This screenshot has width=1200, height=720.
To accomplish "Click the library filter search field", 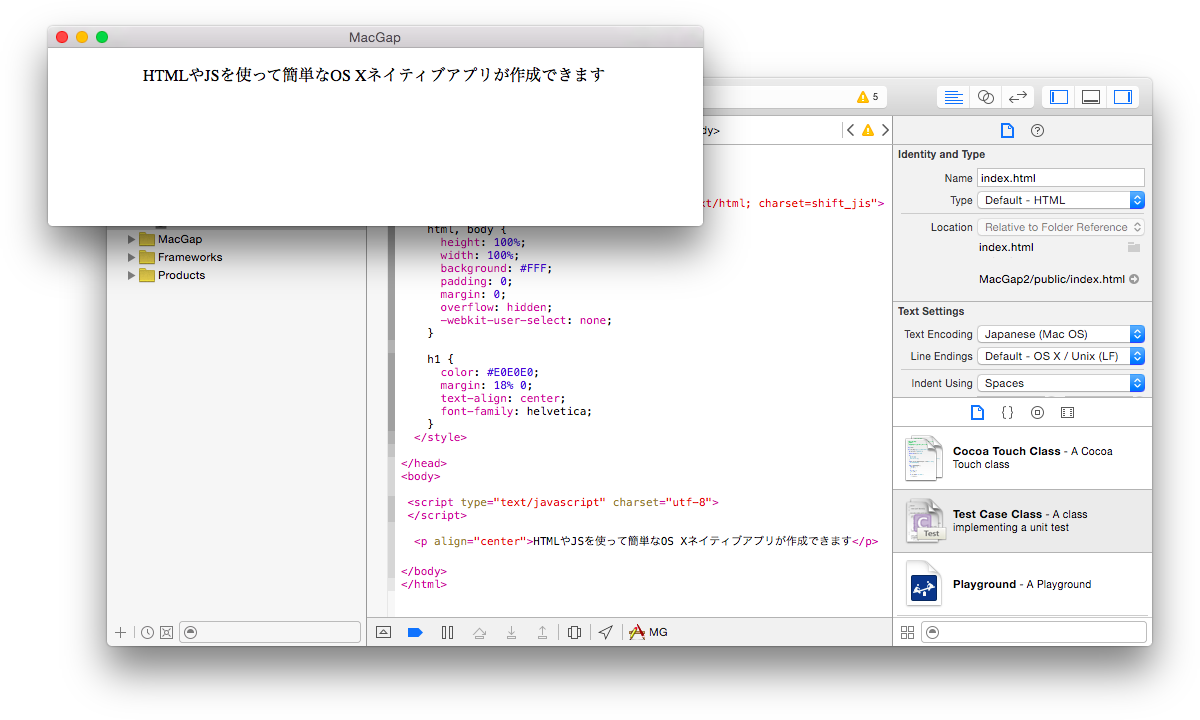I will (x=1033, y=632).
